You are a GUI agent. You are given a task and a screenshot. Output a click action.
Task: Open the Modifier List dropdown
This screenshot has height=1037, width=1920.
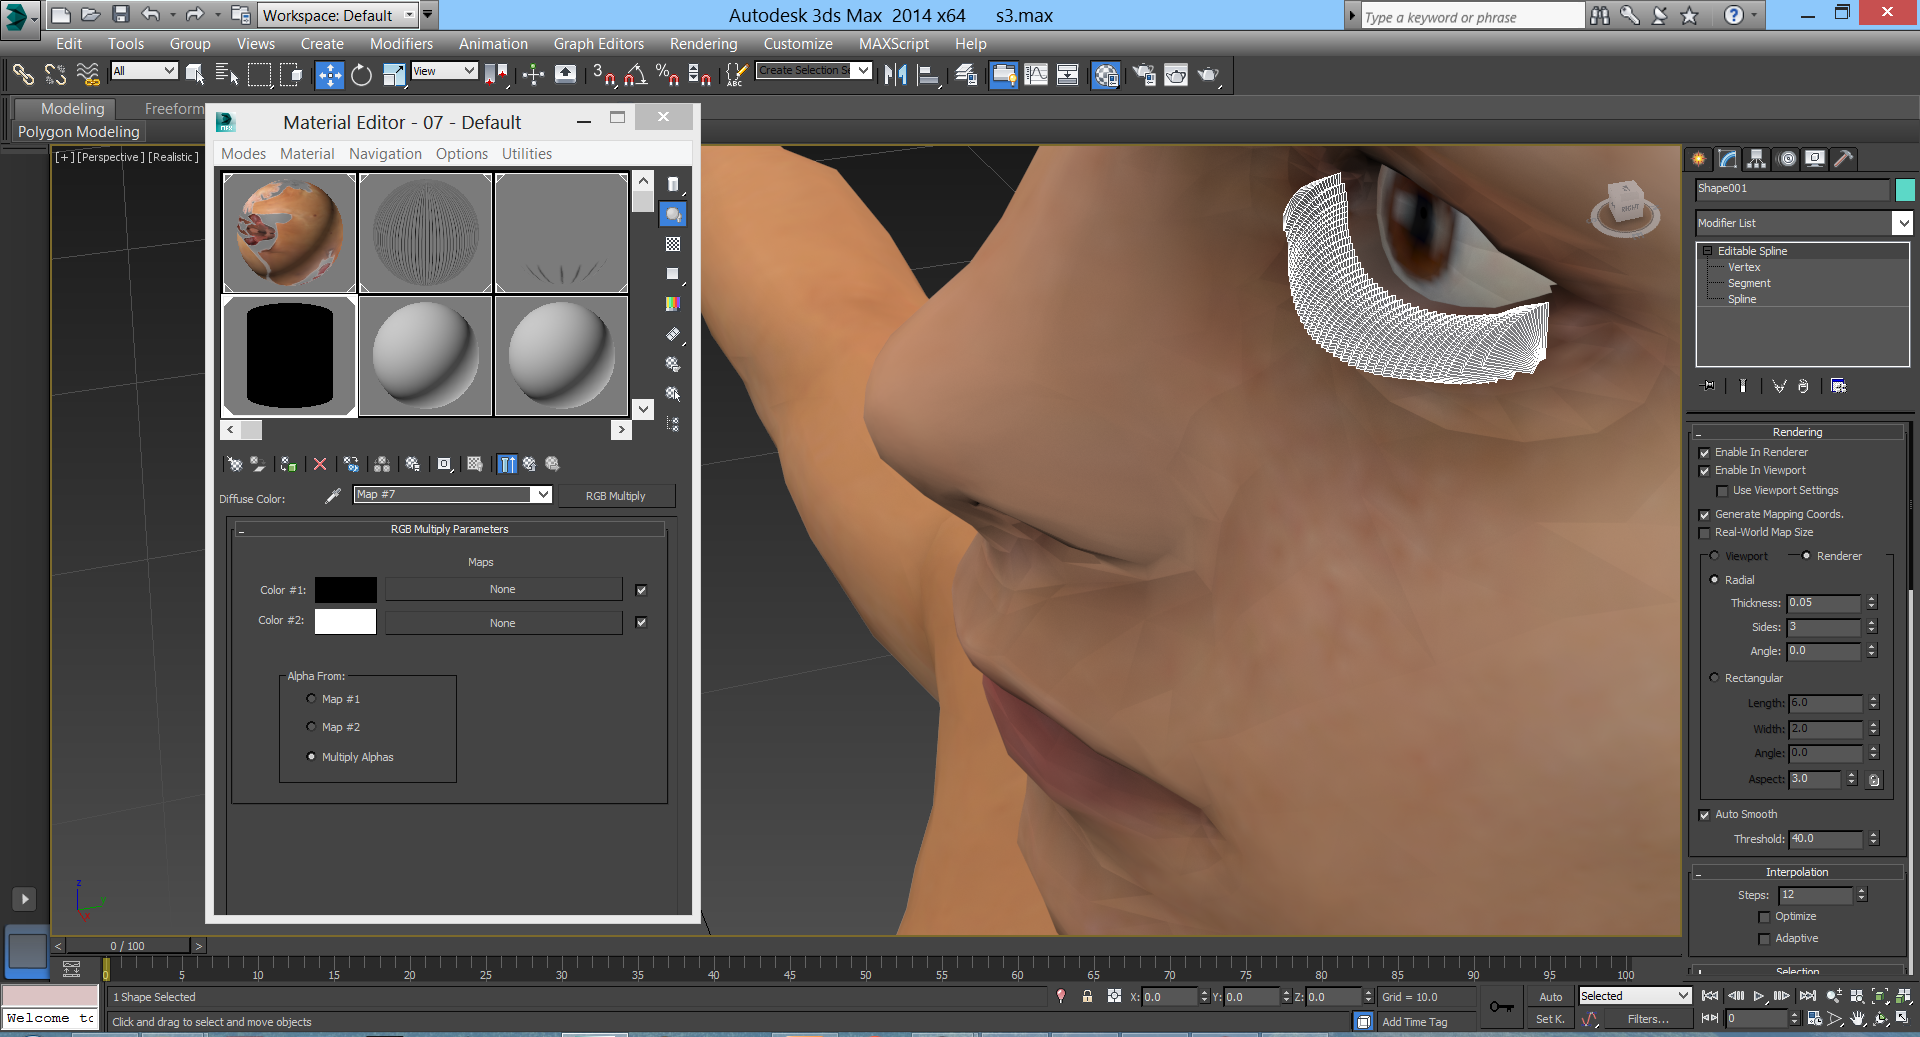pyautogui.click(x=1902, y=223)
